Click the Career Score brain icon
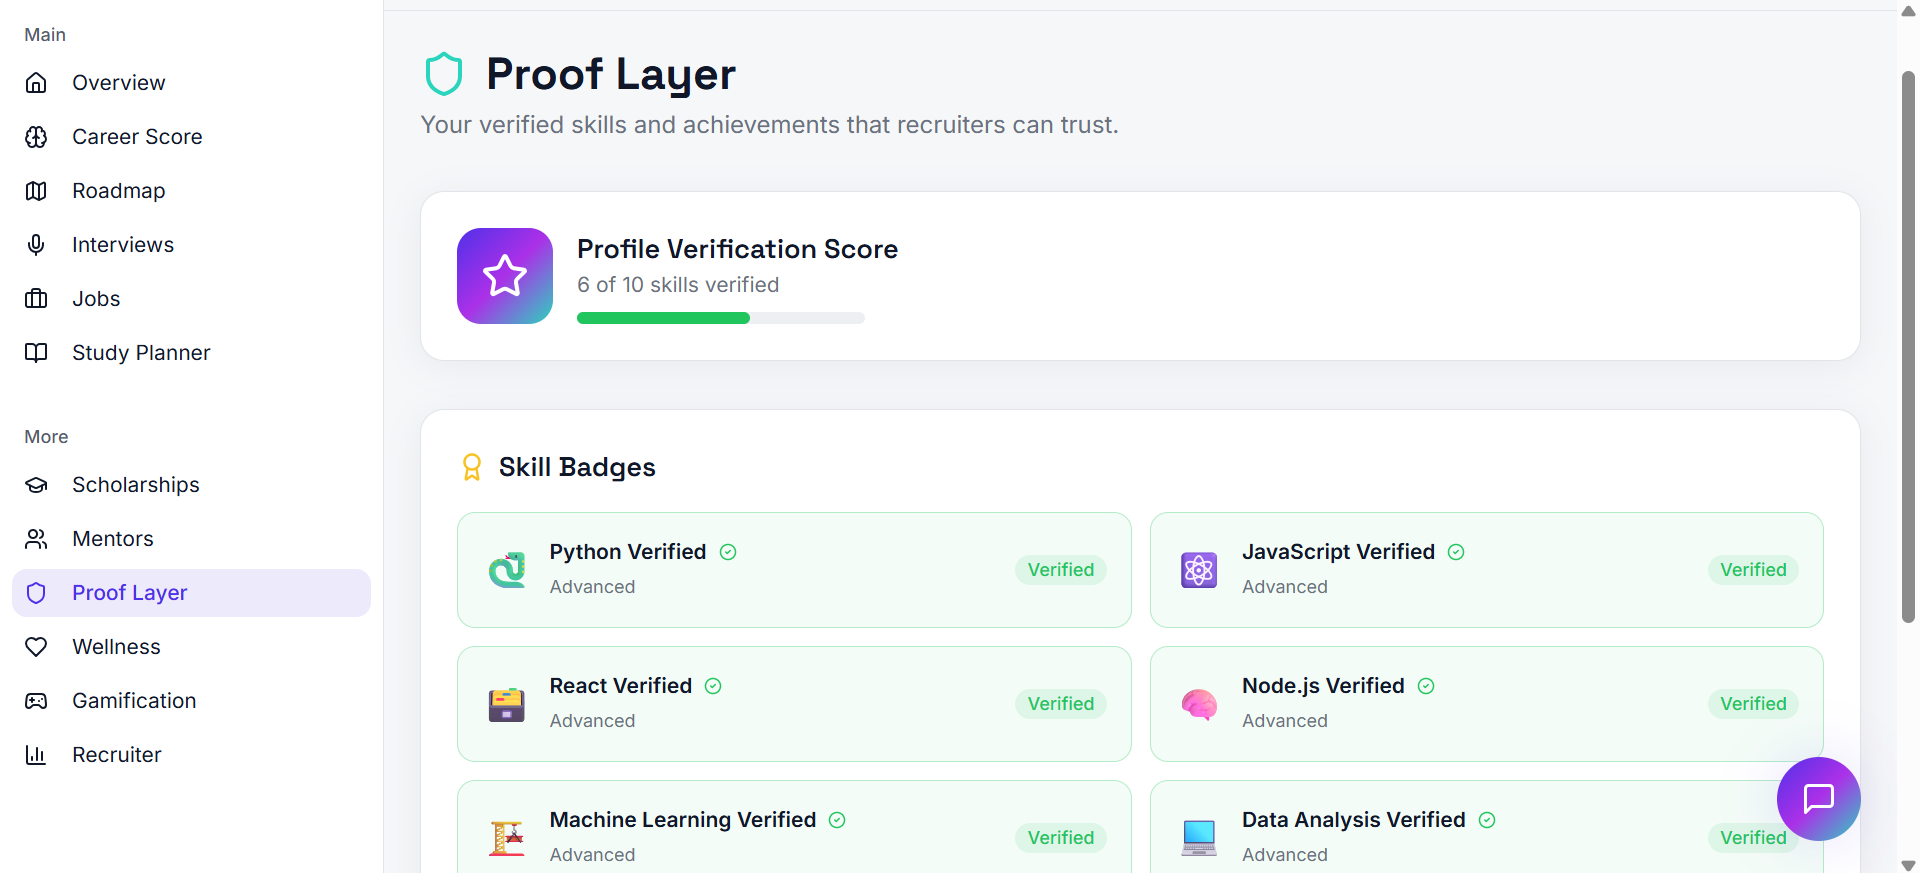Image resolution: width=1920 pixels, height=873 pixels. [36, 137]
